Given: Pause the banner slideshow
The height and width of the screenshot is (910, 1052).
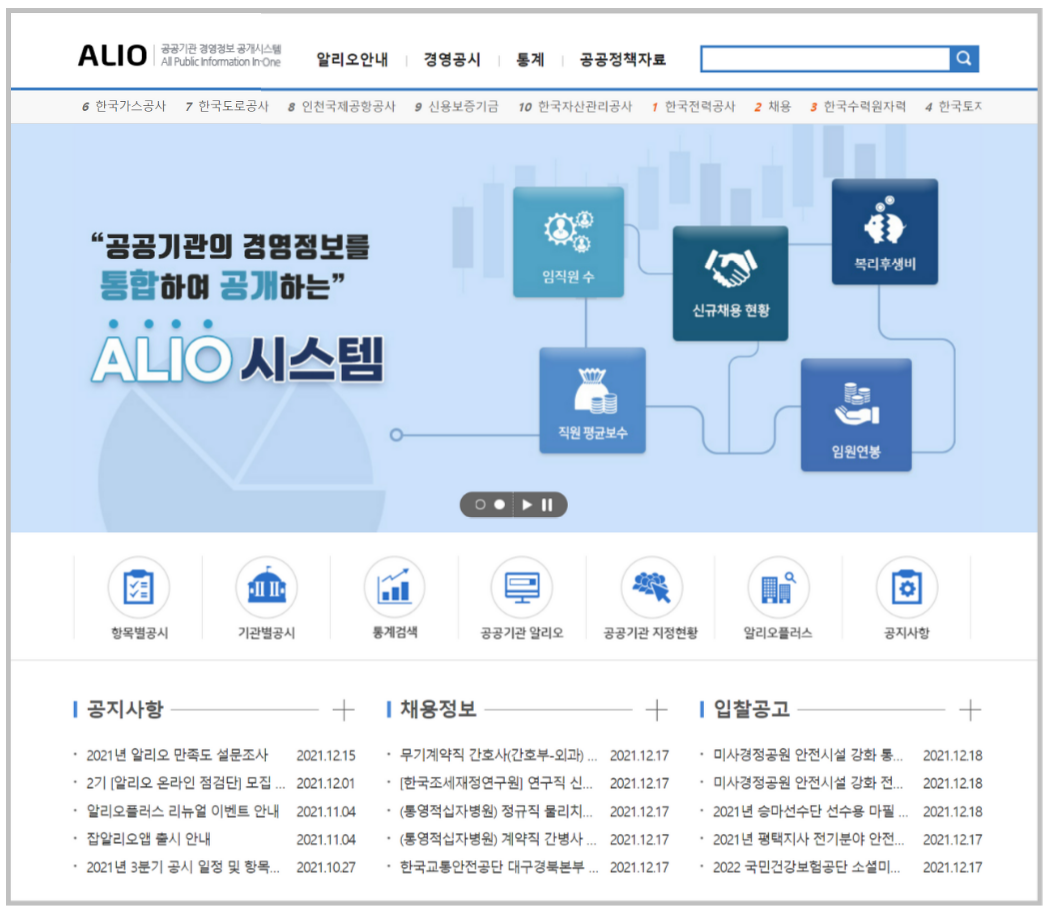Looking at the screenshot, I should click(547, 505).
